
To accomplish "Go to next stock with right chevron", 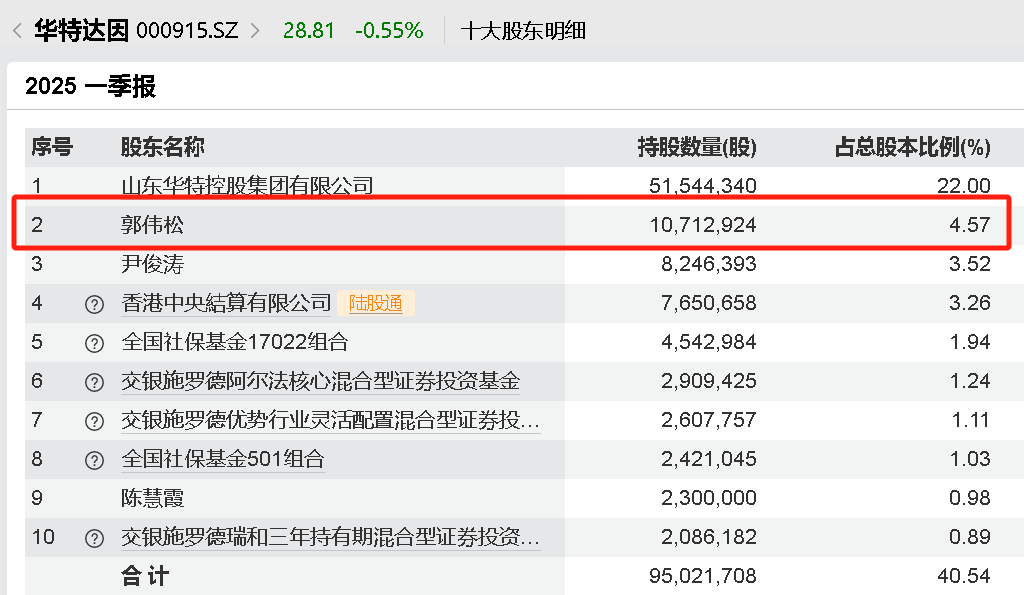I will (x=255, y=30).
